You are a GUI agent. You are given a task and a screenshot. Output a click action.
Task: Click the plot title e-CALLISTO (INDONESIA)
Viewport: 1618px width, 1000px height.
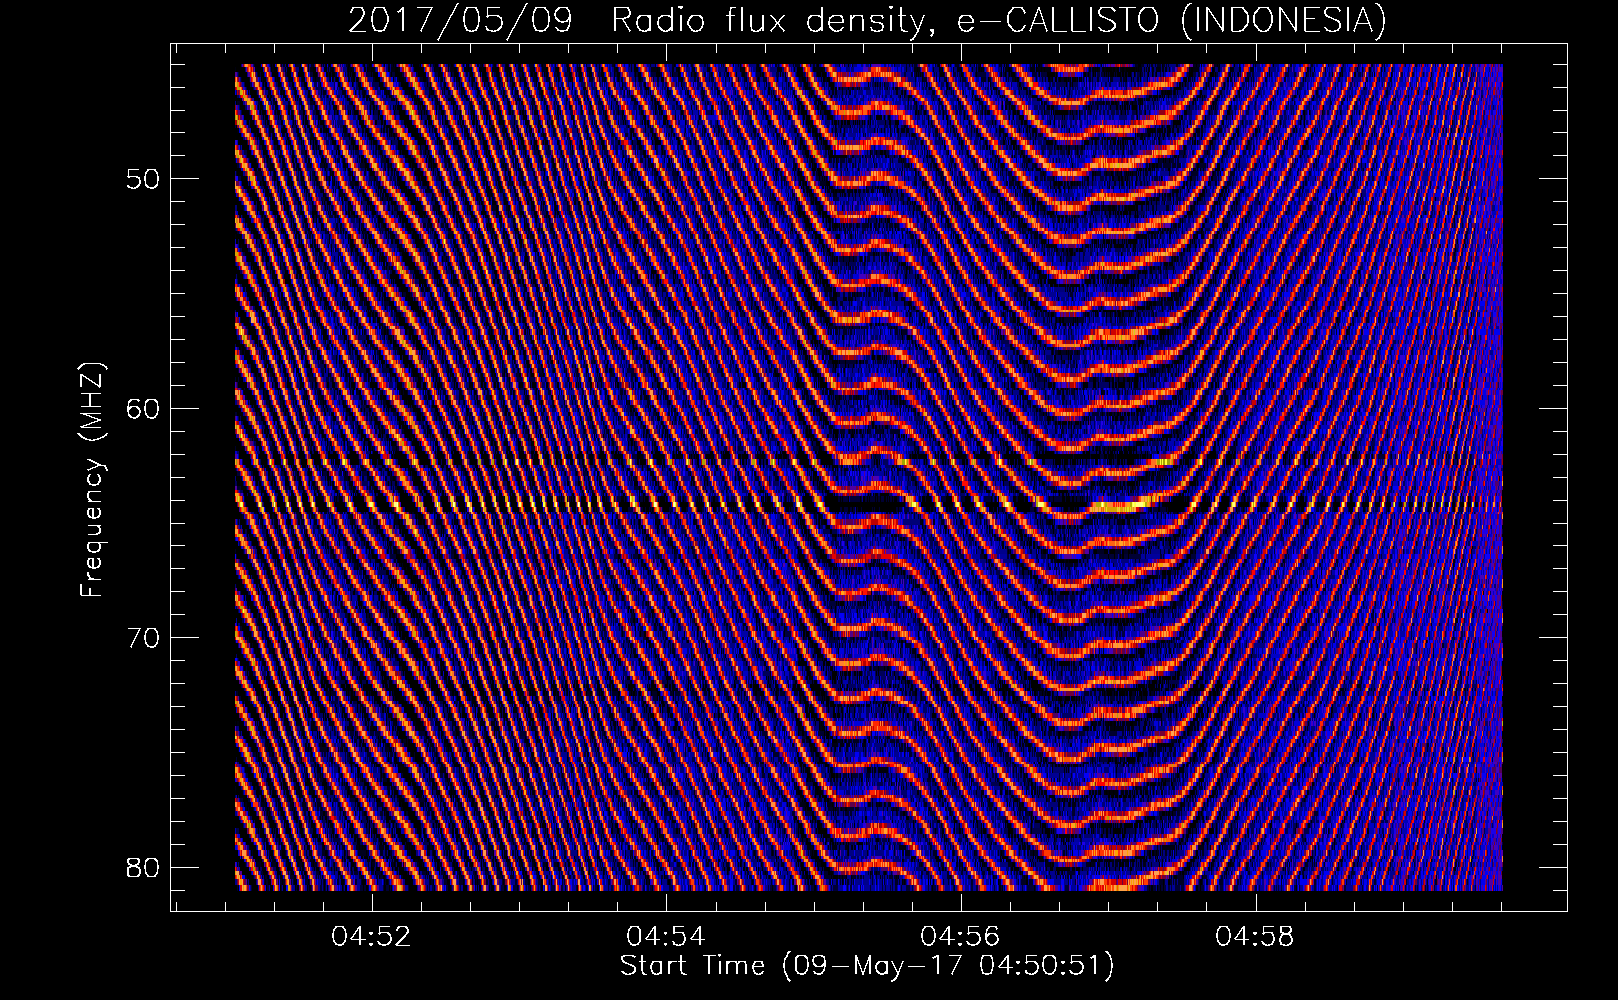[867, 19]
